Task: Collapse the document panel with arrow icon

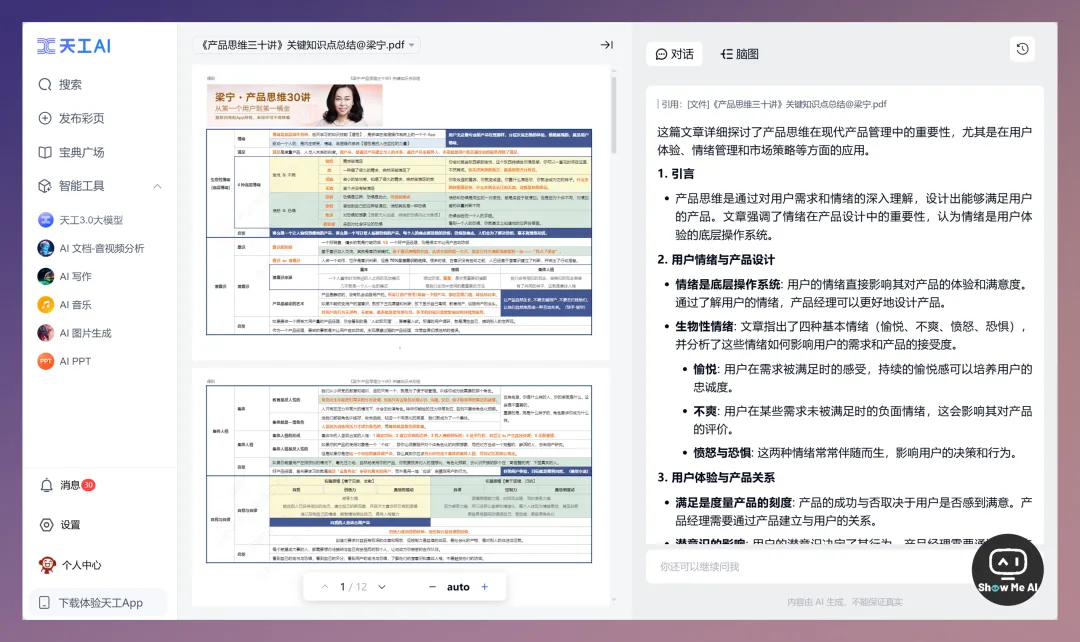Action: click(x=606, y=45)
